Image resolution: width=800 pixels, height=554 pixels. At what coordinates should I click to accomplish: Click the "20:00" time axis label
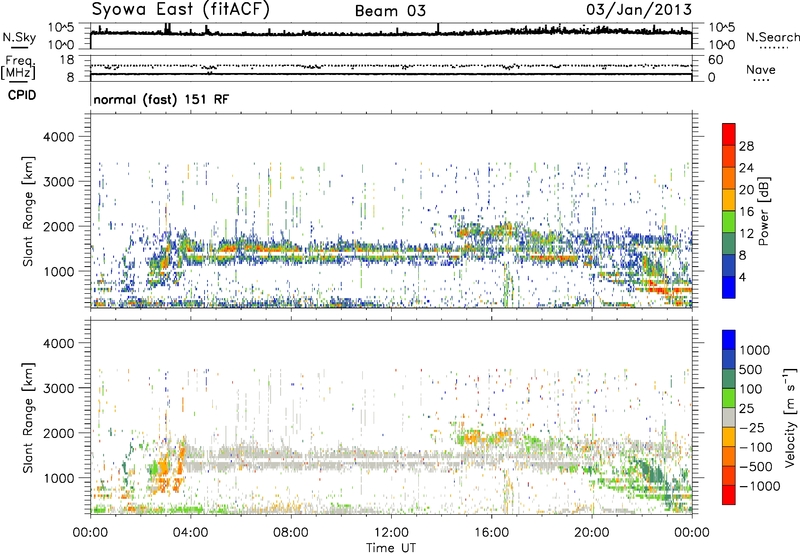pyautogui.click(x=591, y=533)
